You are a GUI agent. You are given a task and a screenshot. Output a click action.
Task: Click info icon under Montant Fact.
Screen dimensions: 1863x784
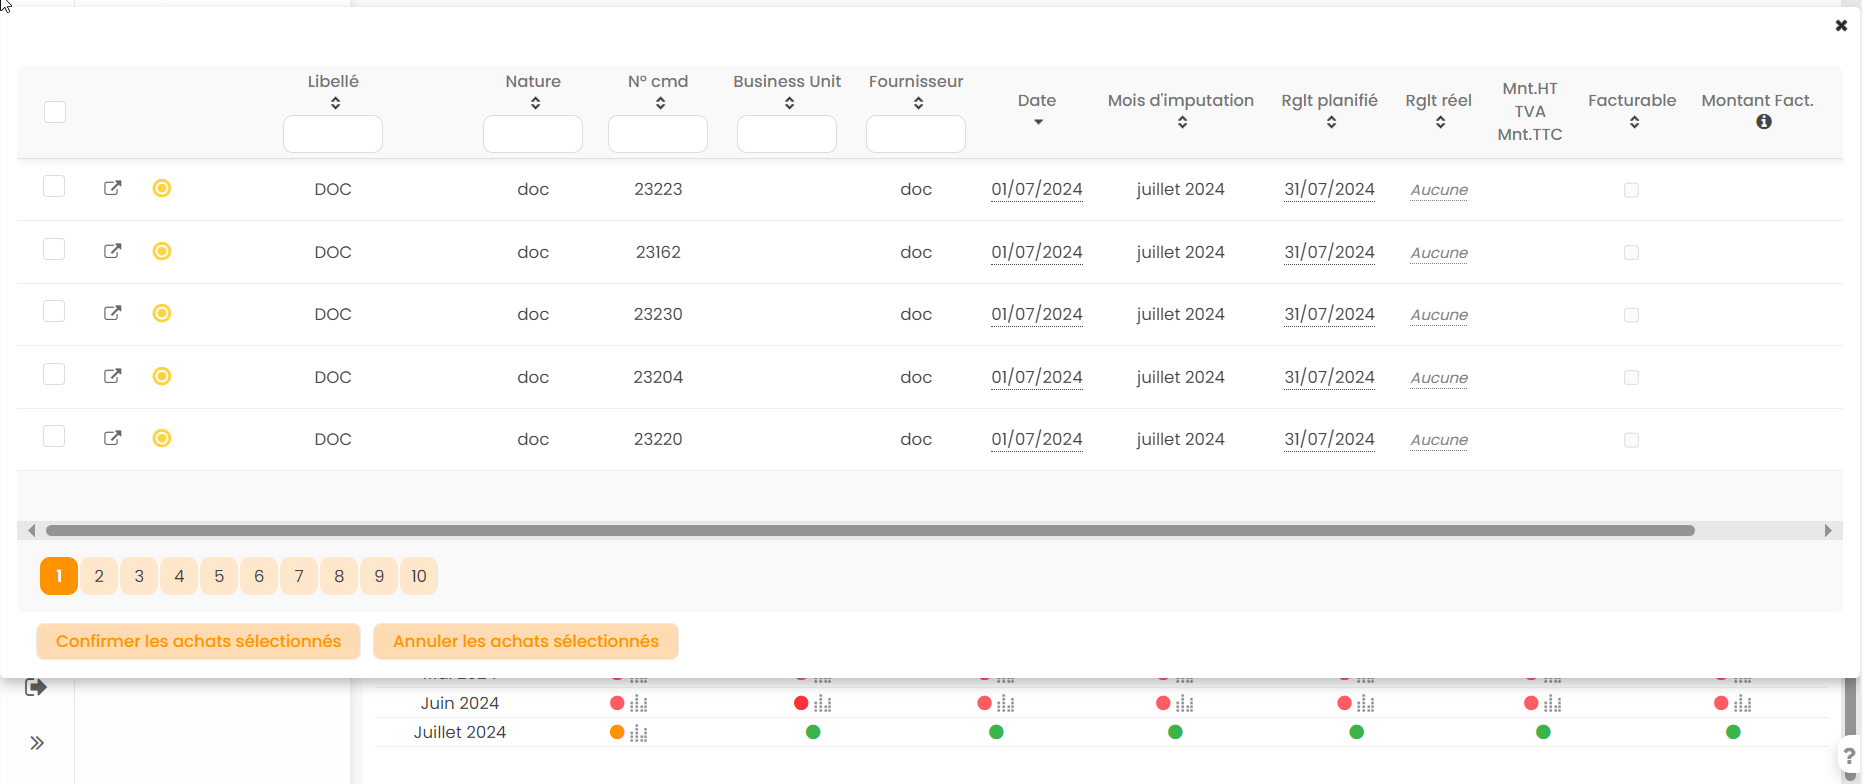(x=1764, y=122)
